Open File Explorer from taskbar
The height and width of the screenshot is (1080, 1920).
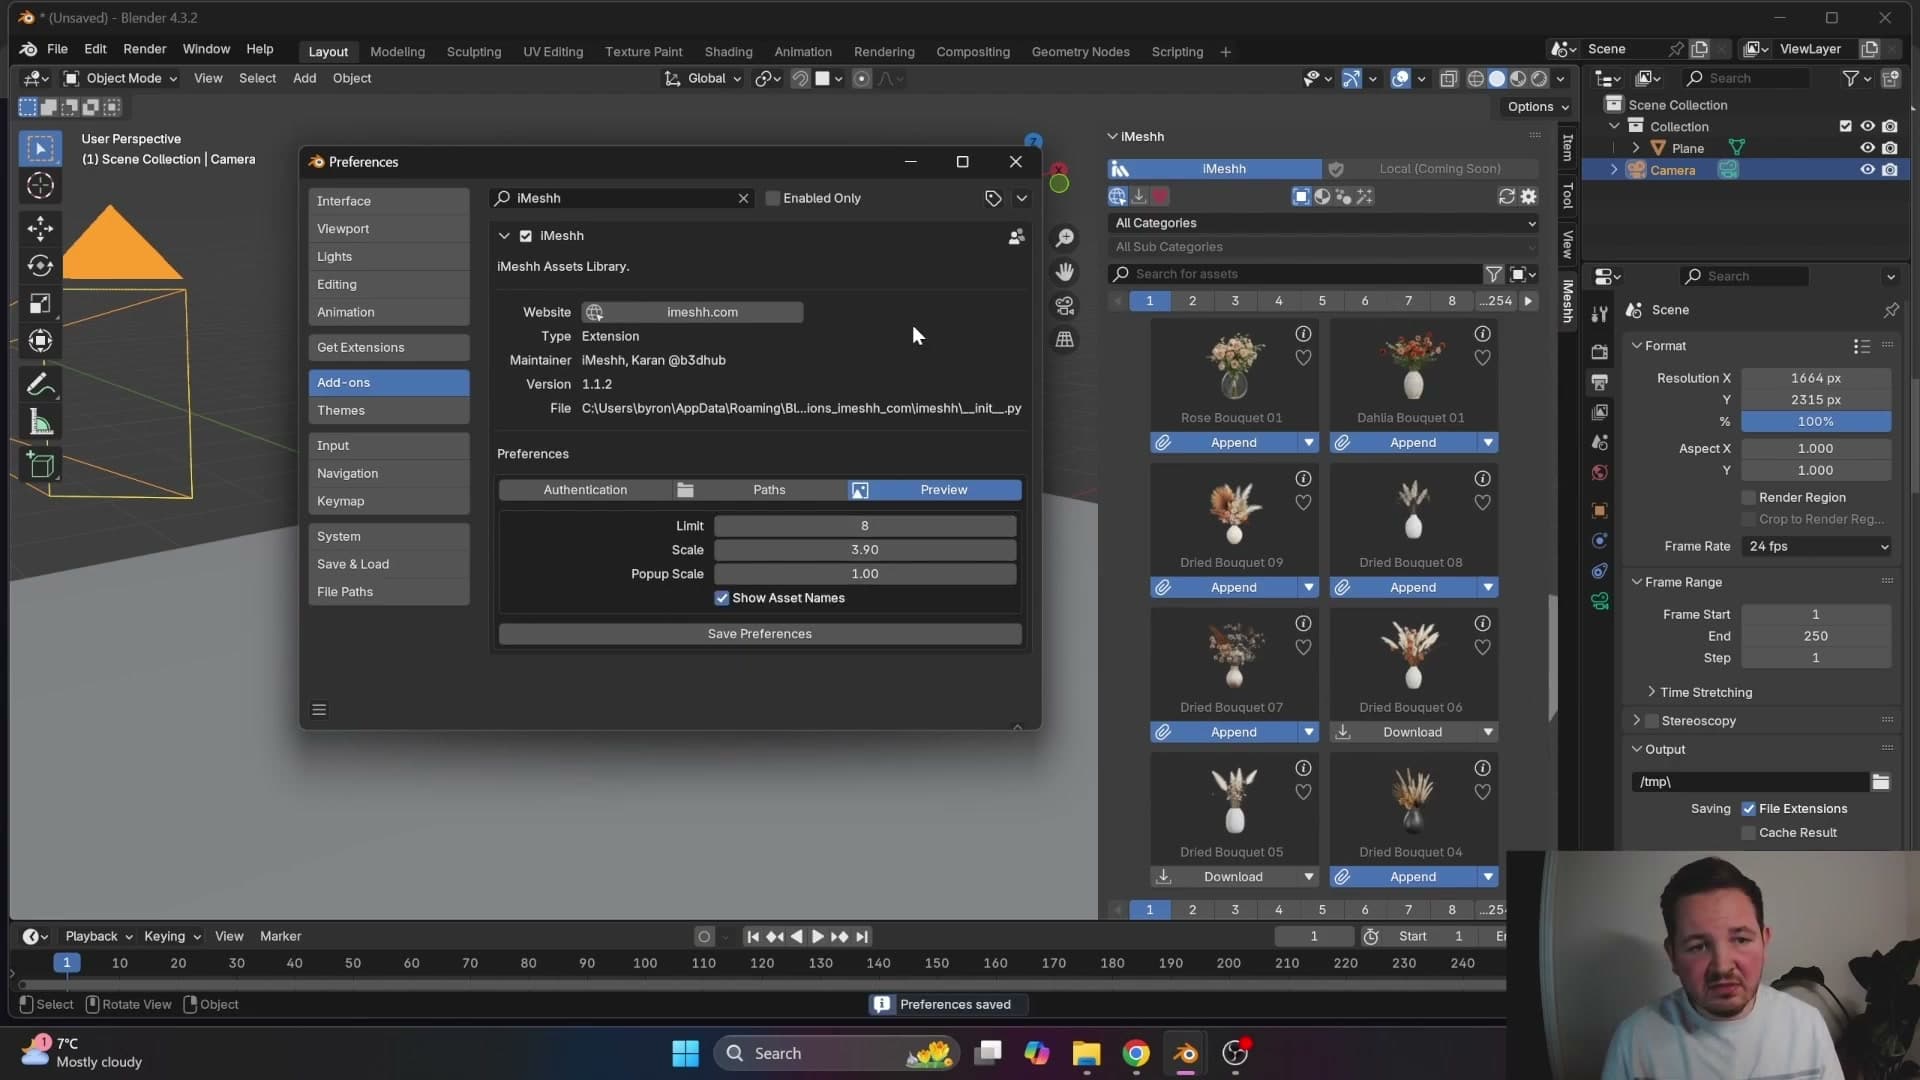pos(1086,1053)
